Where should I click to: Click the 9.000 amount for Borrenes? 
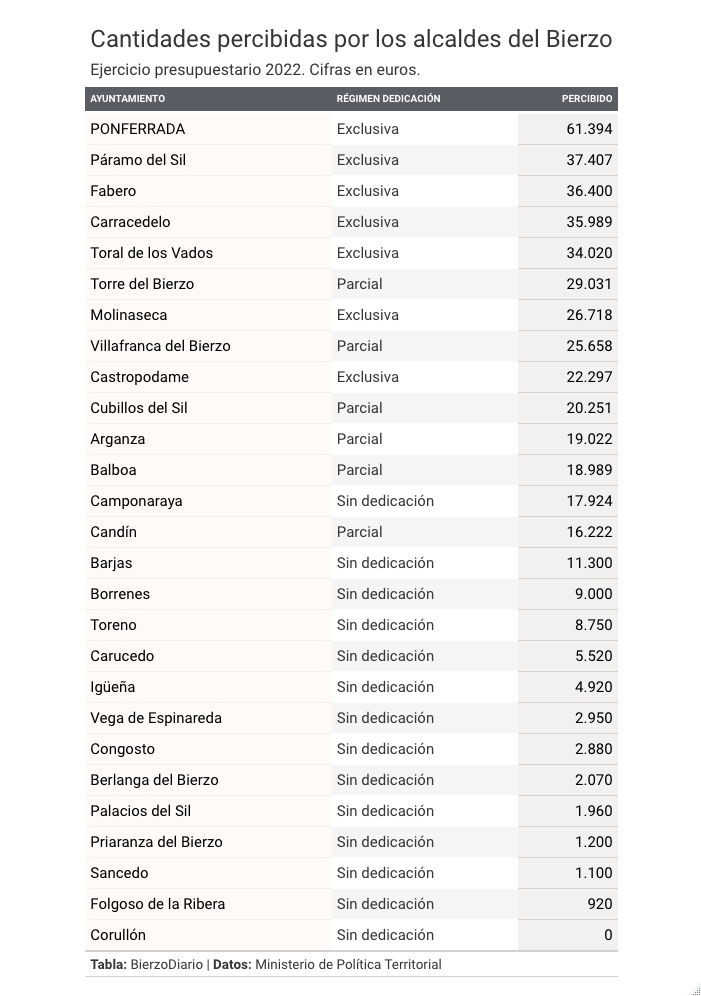pyautogui.click(x=594, y=594)
